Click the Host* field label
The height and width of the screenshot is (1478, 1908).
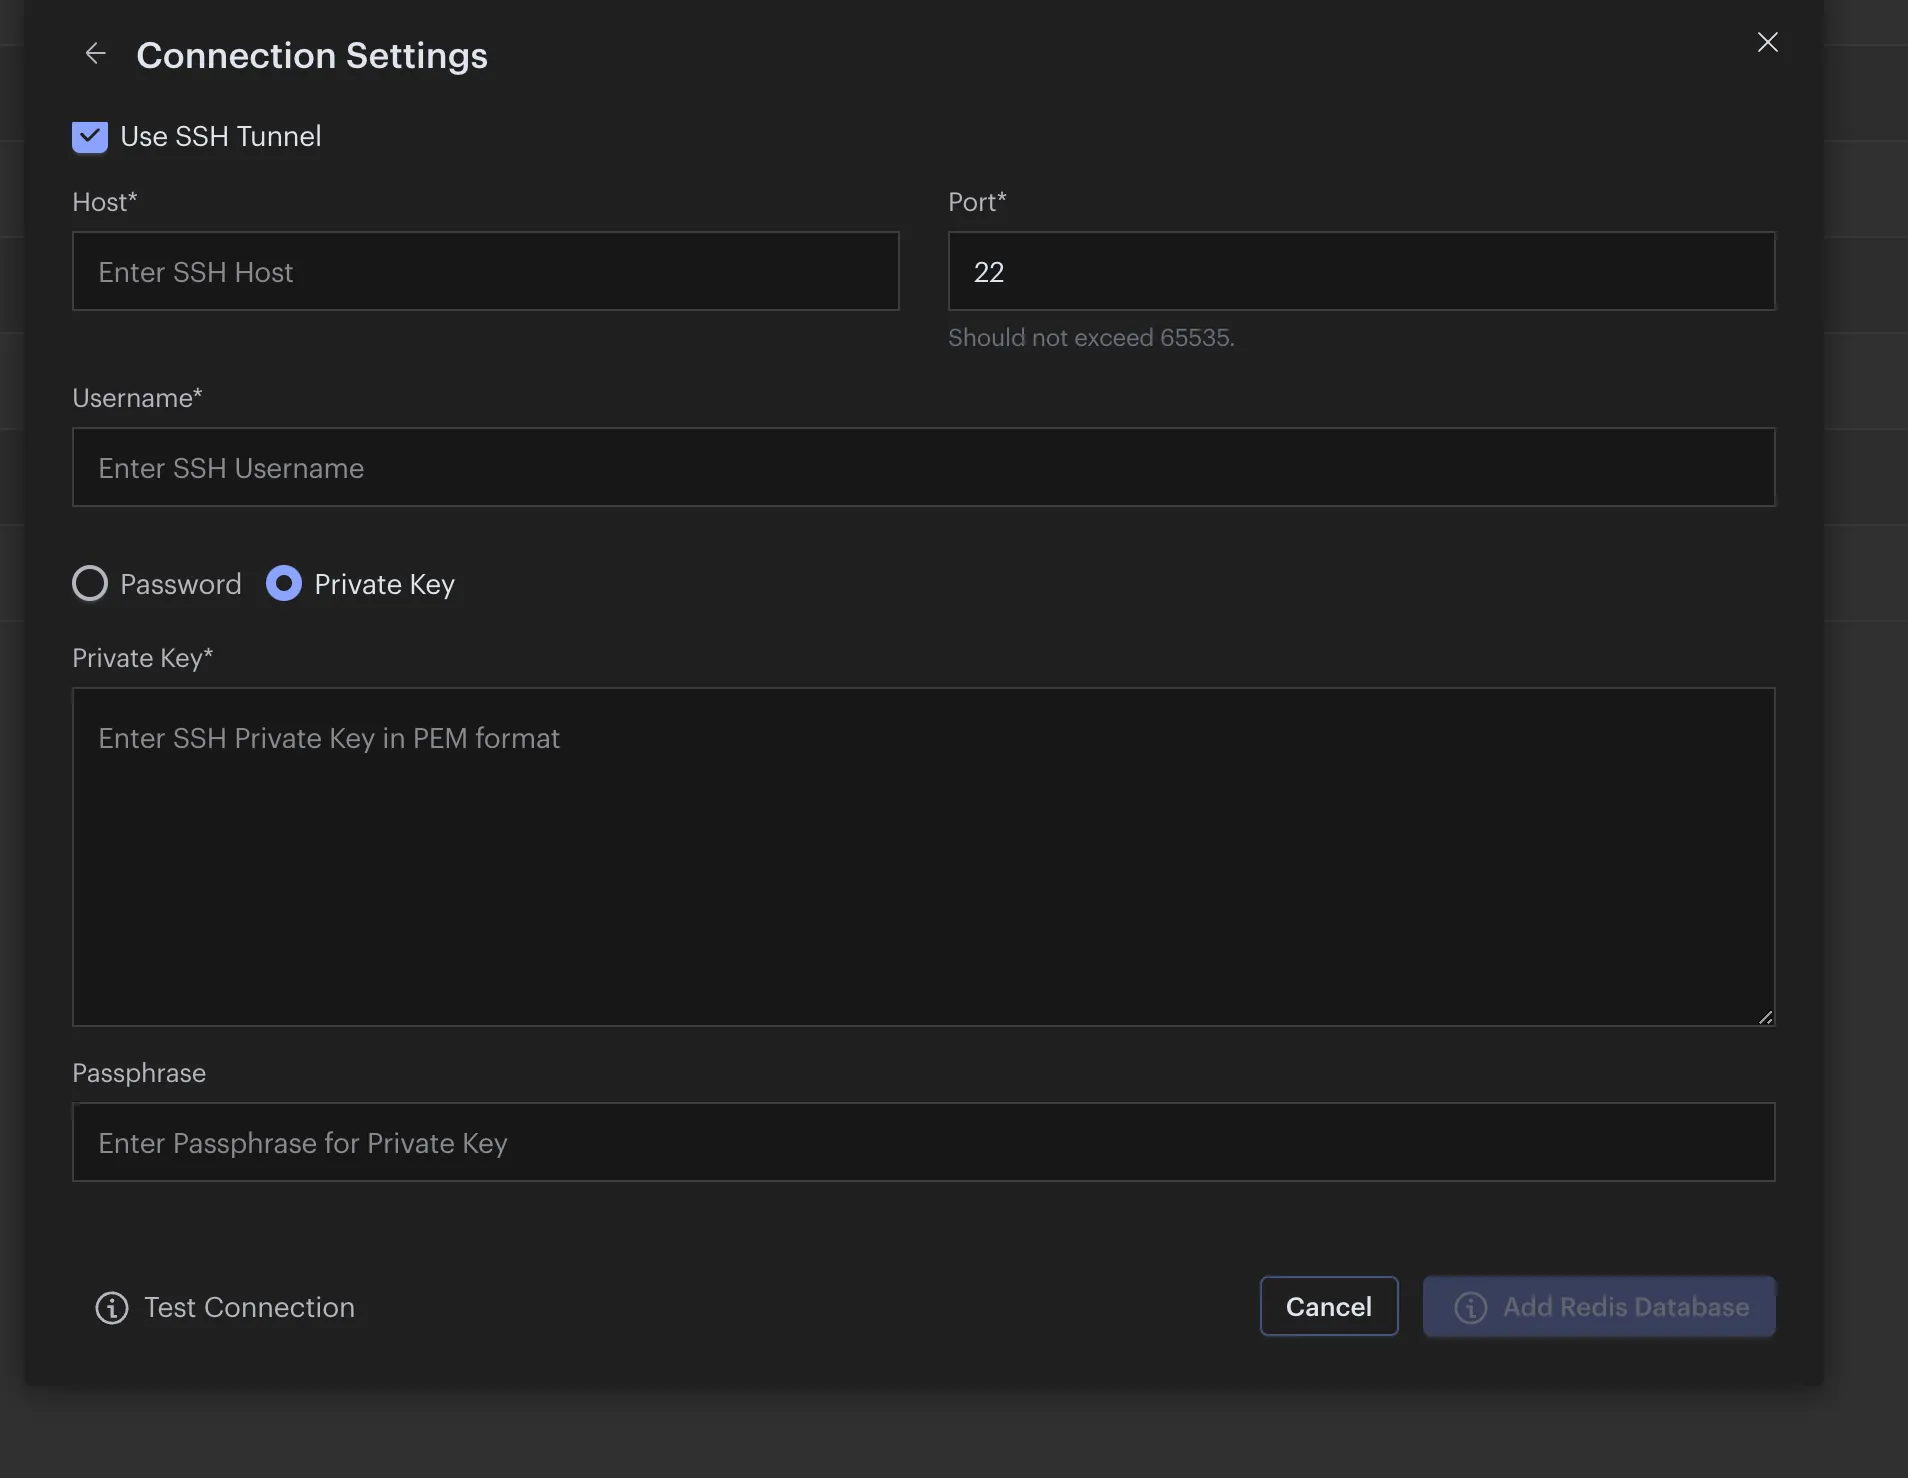click(x=104, y=202)
